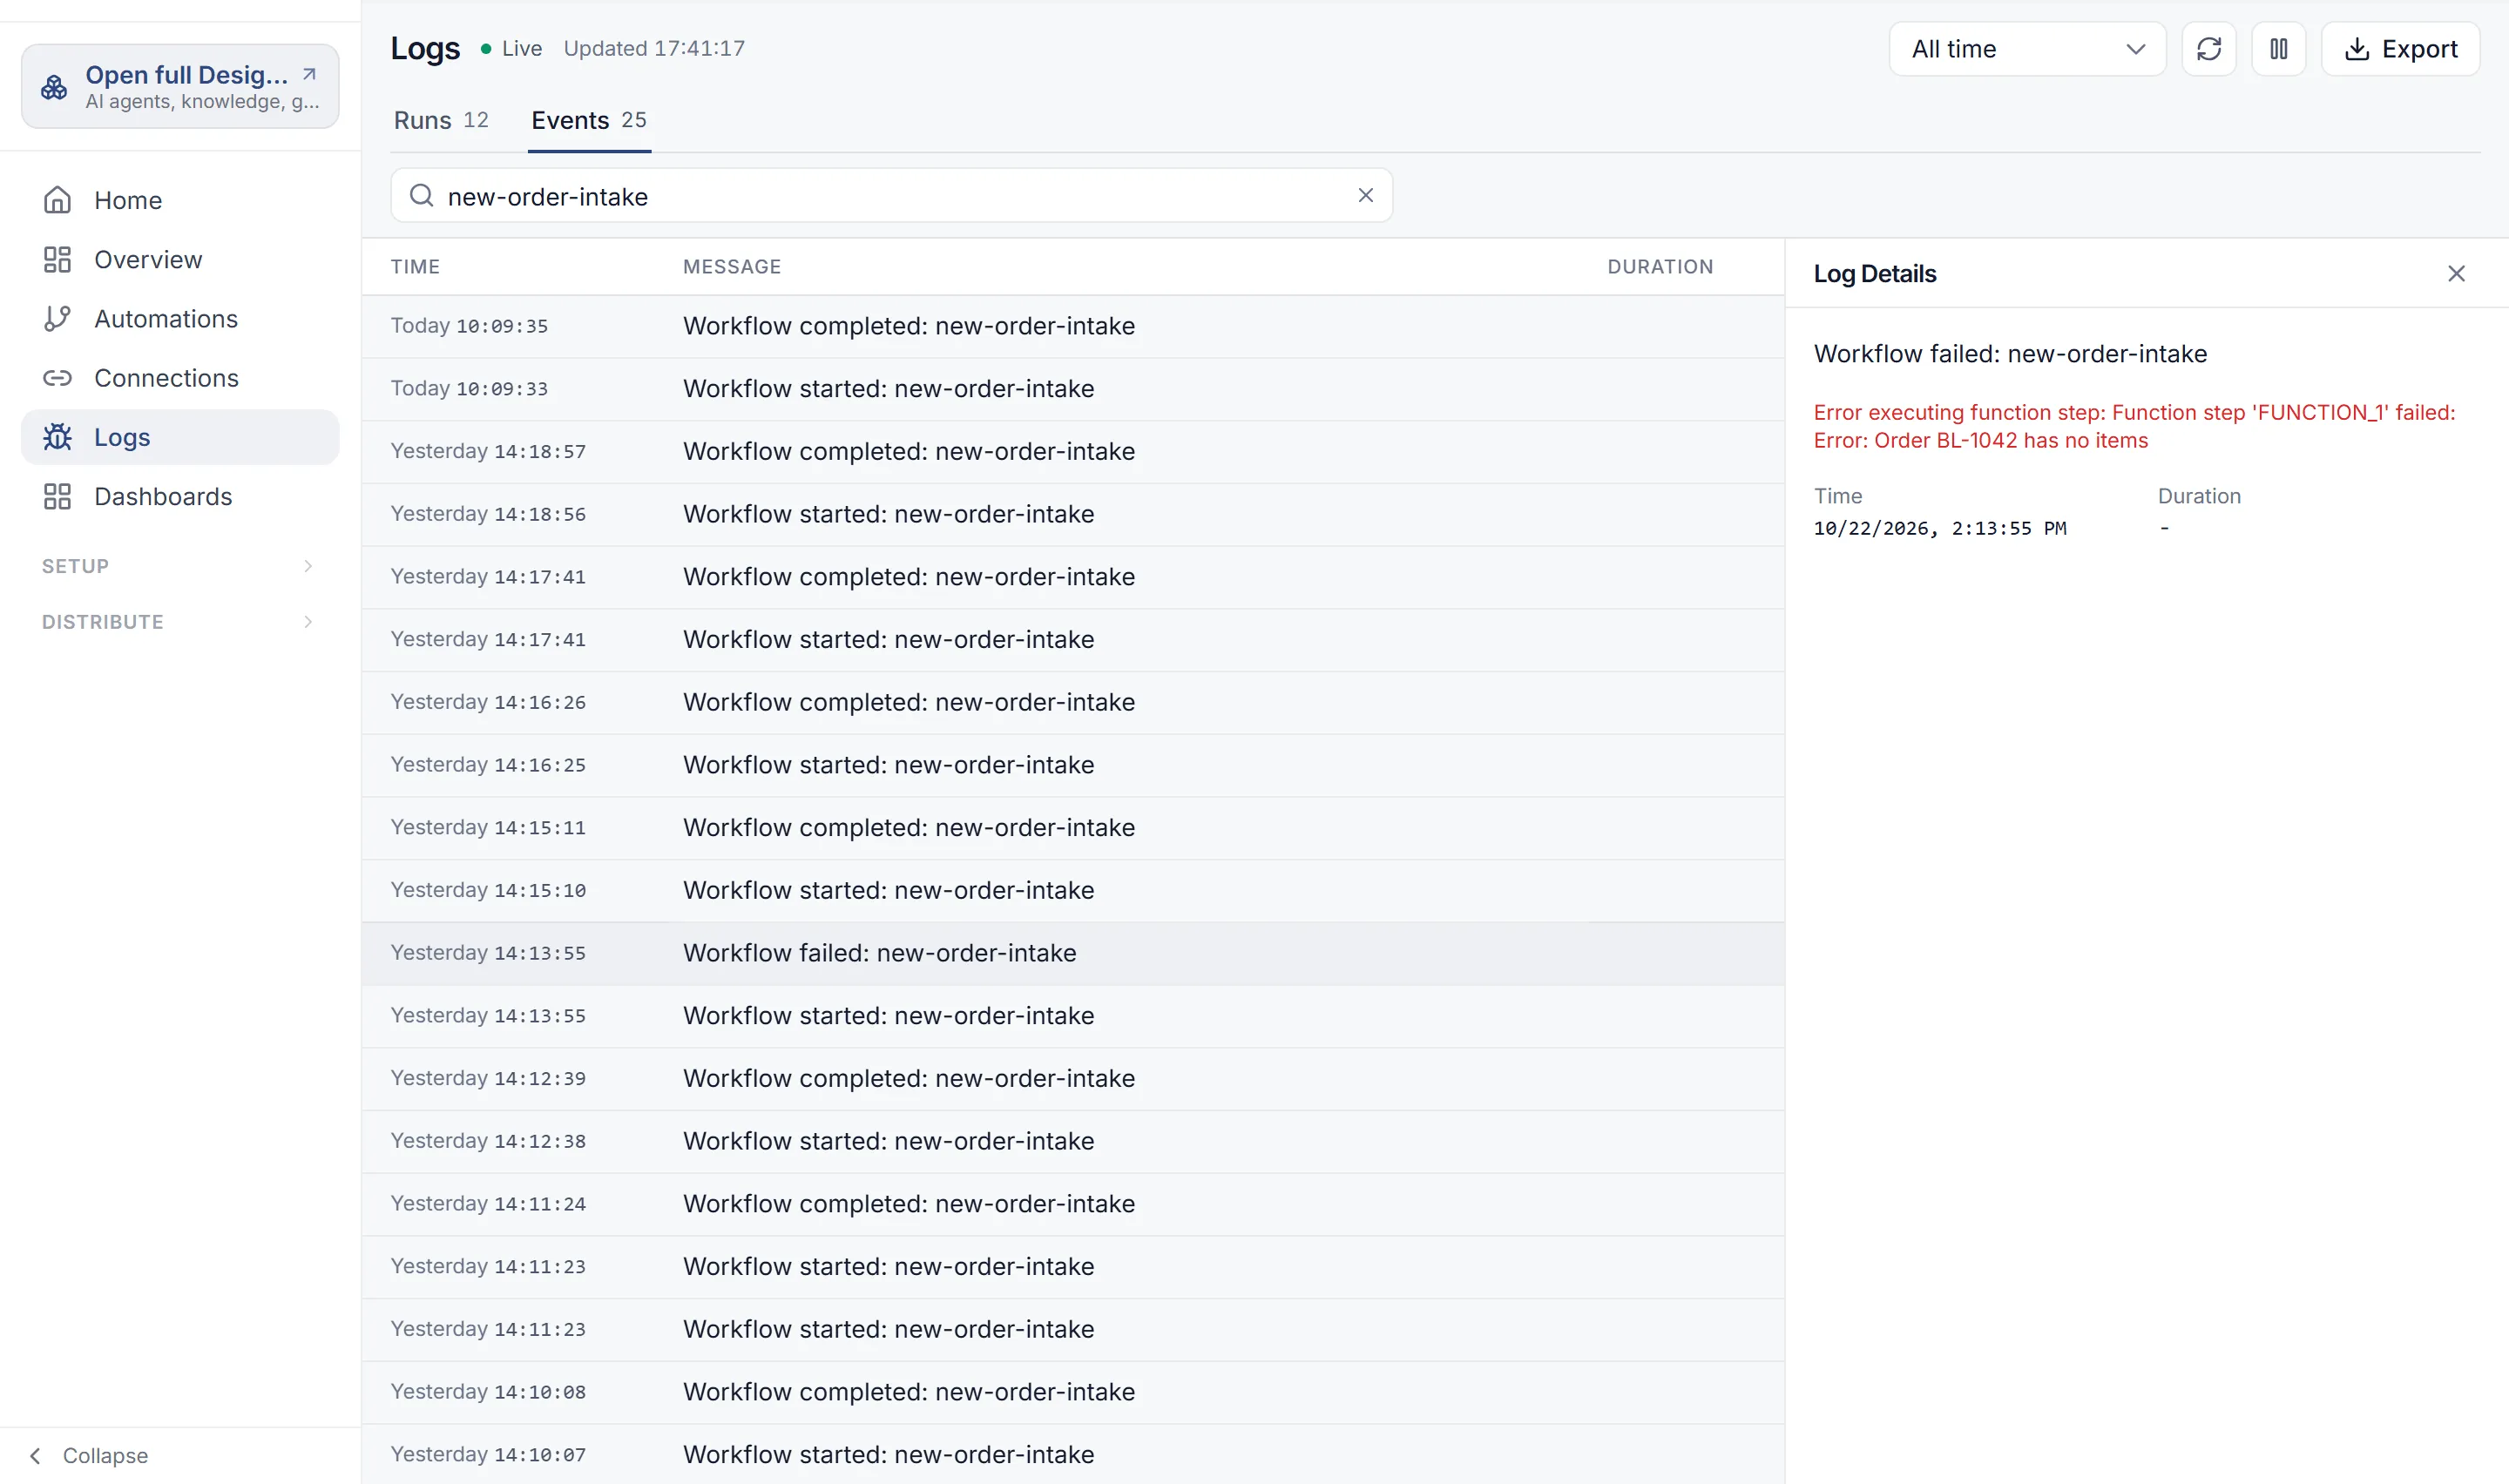The width and height of the screenshot is (2509, 1484).
Task: Click the DURATION column header
Action: click(x=1660, y=267)
